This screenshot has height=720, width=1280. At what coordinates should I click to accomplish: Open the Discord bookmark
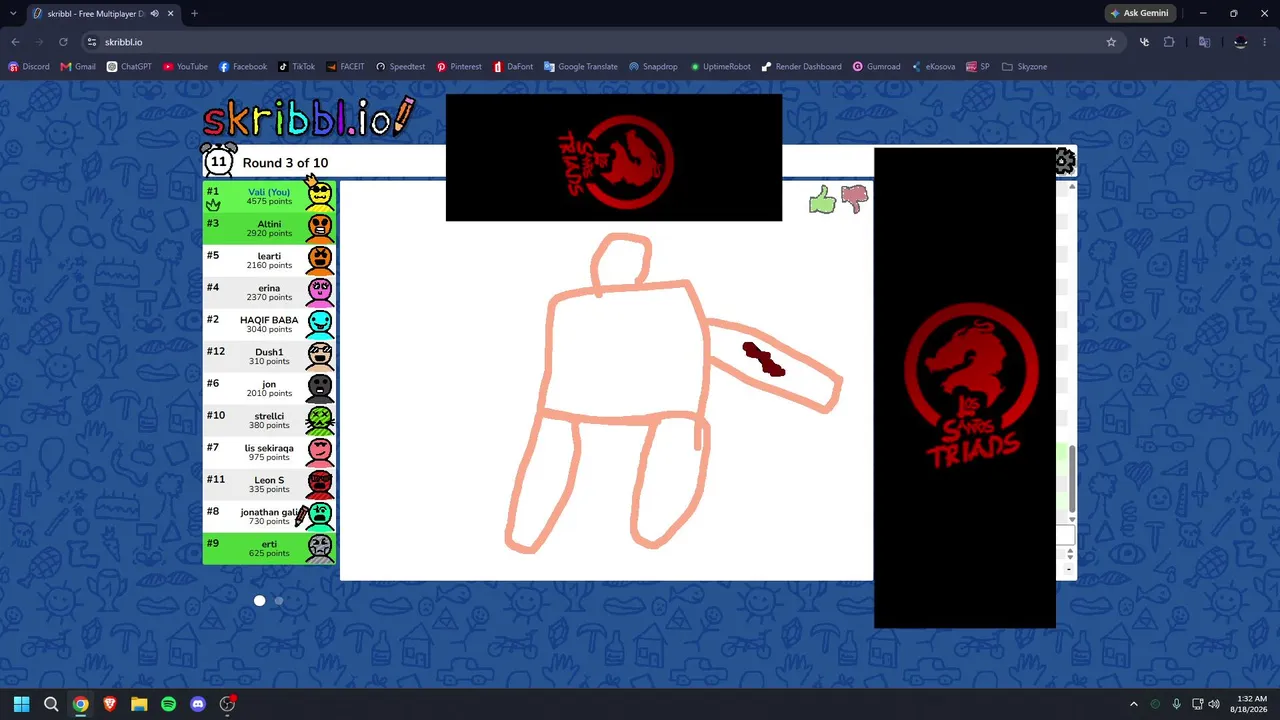click(29, 67)
